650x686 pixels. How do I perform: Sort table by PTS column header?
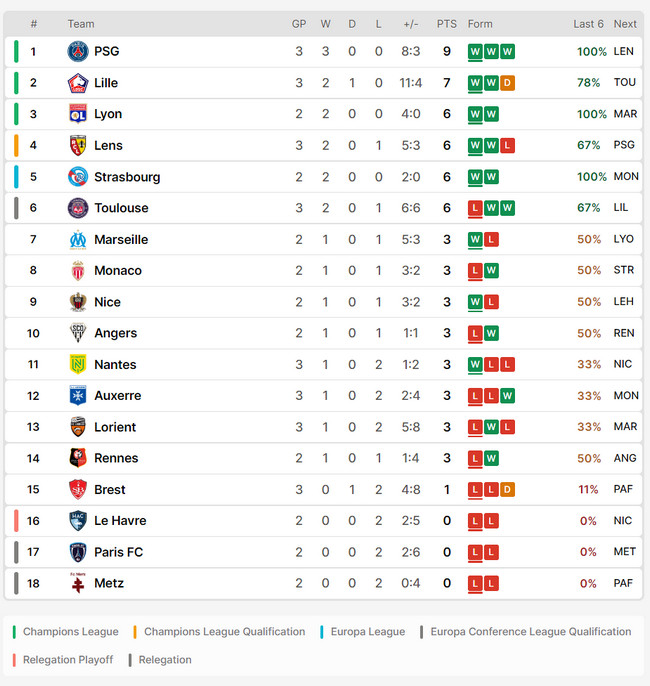446,24
